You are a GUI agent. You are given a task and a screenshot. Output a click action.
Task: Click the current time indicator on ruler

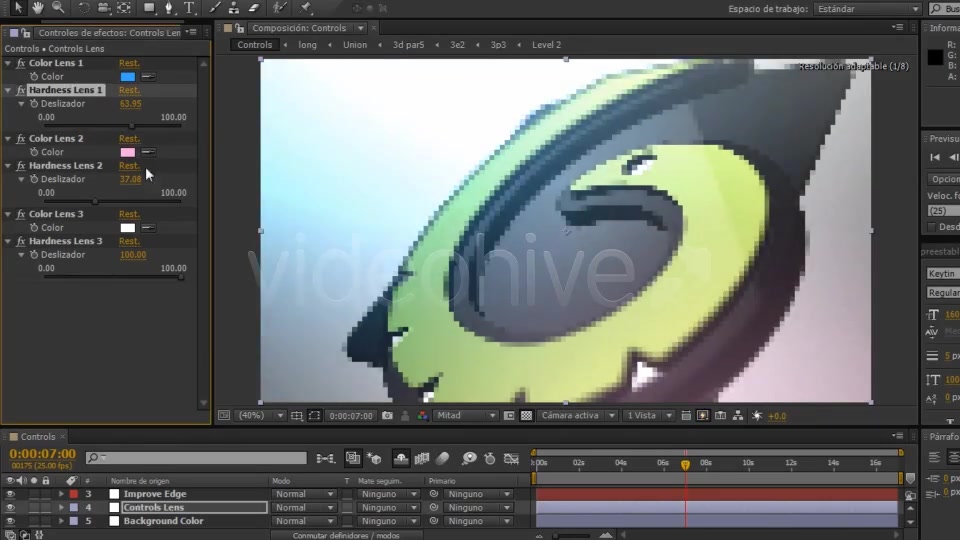click(x=685, y=465)
